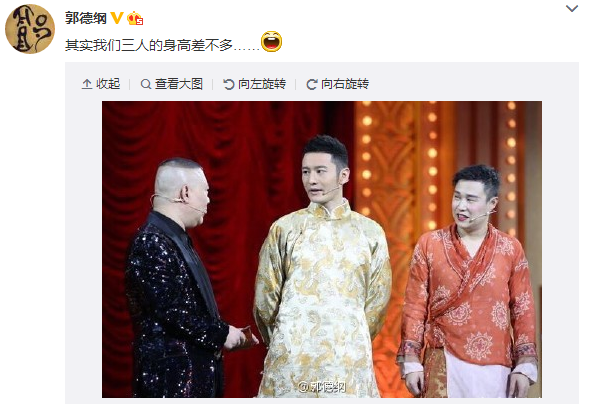
Task: Click the post text 其实我们三人的身高差不多
Action: click(x=149, y=45)
